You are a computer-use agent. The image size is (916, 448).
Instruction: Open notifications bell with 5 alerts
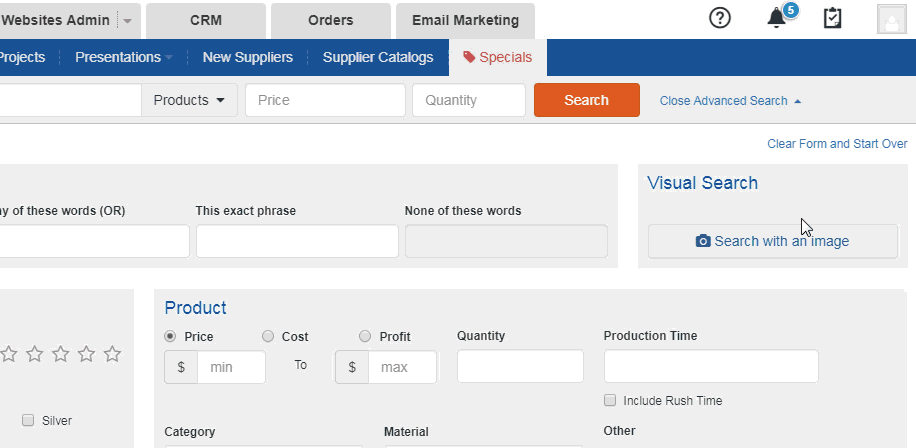coord(778,18)
